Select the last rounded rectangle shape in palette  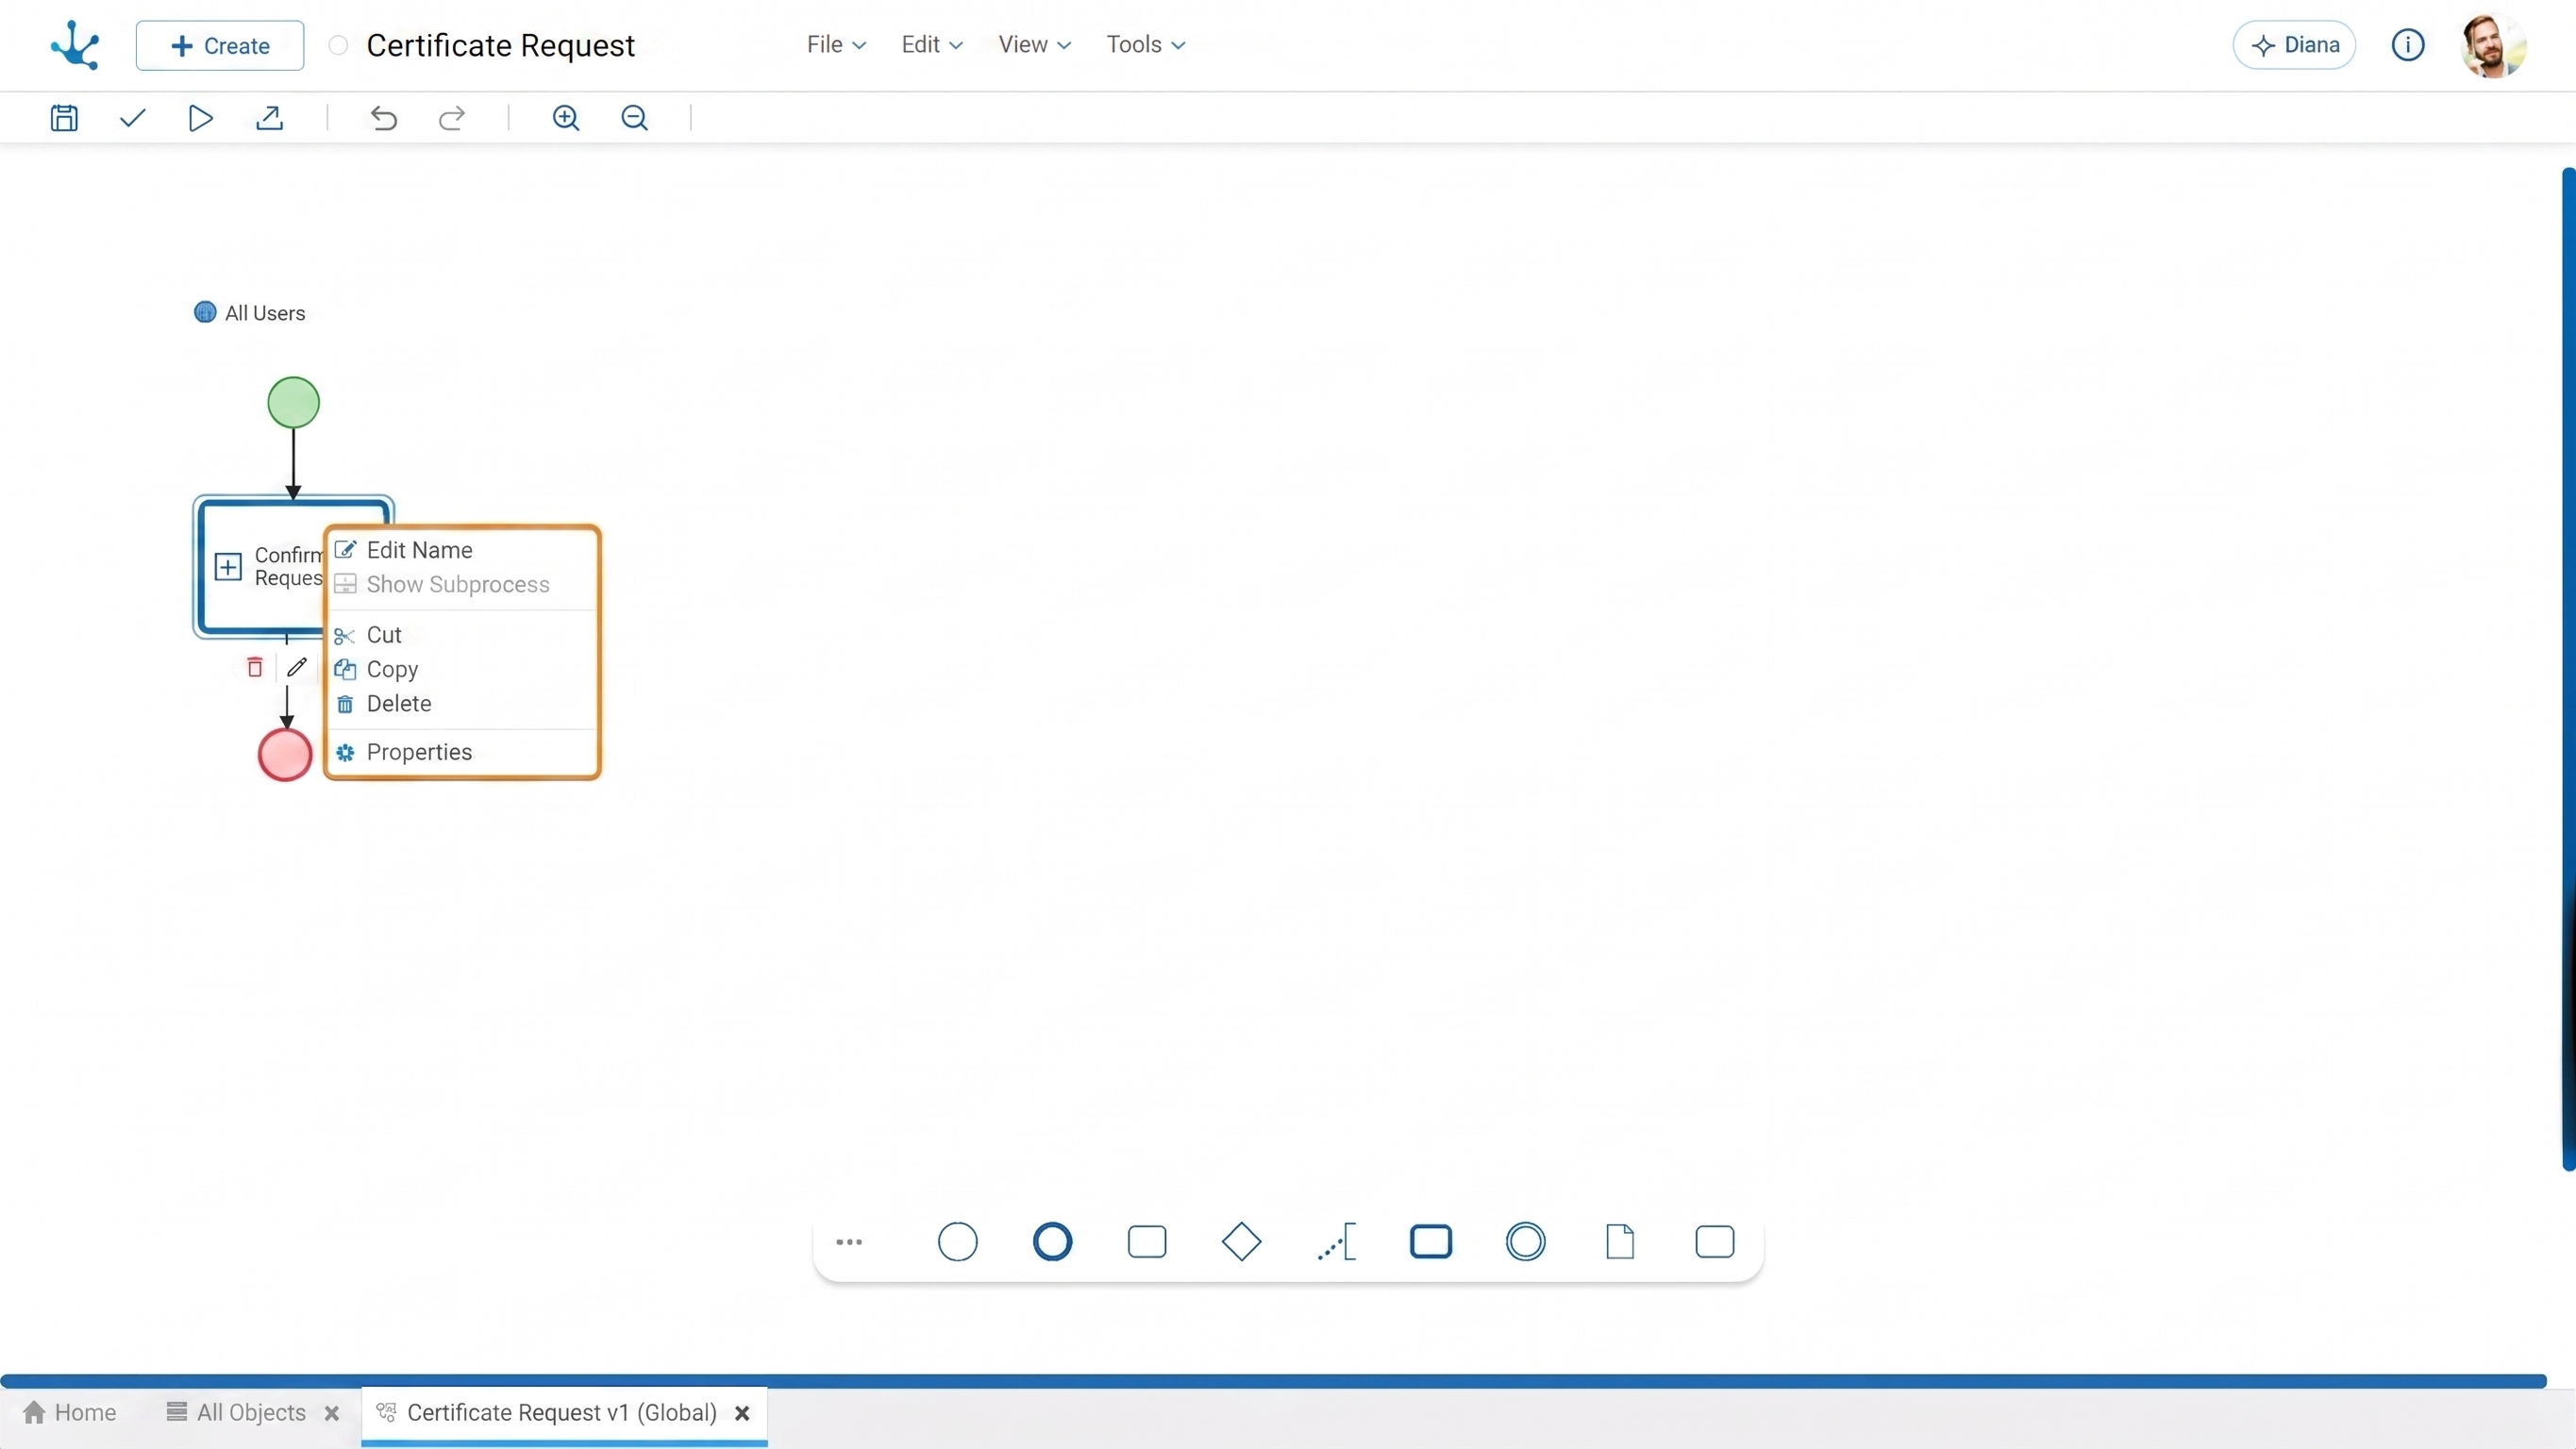(x=1715, y=1242)
